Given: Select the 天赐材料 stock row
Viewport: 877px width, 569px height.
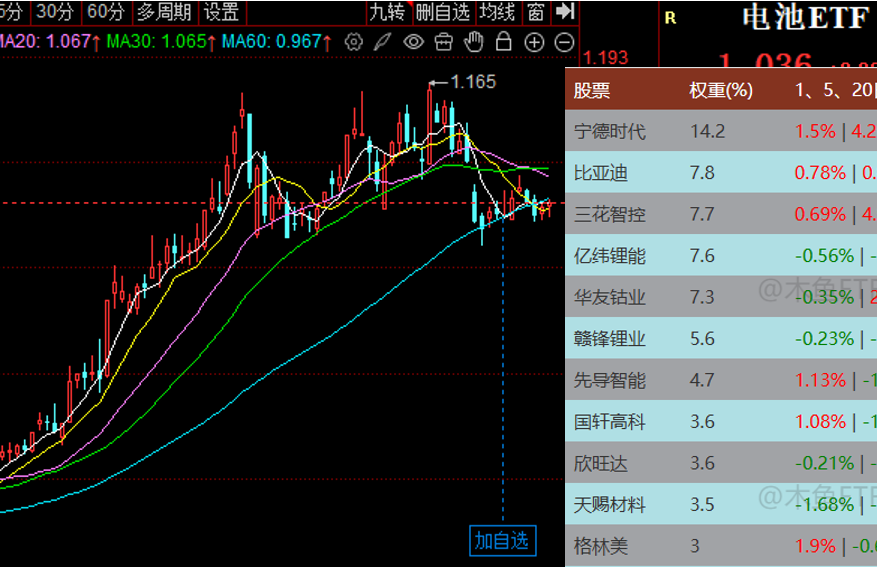Looking at the screenshot, I should coord(721,504).
